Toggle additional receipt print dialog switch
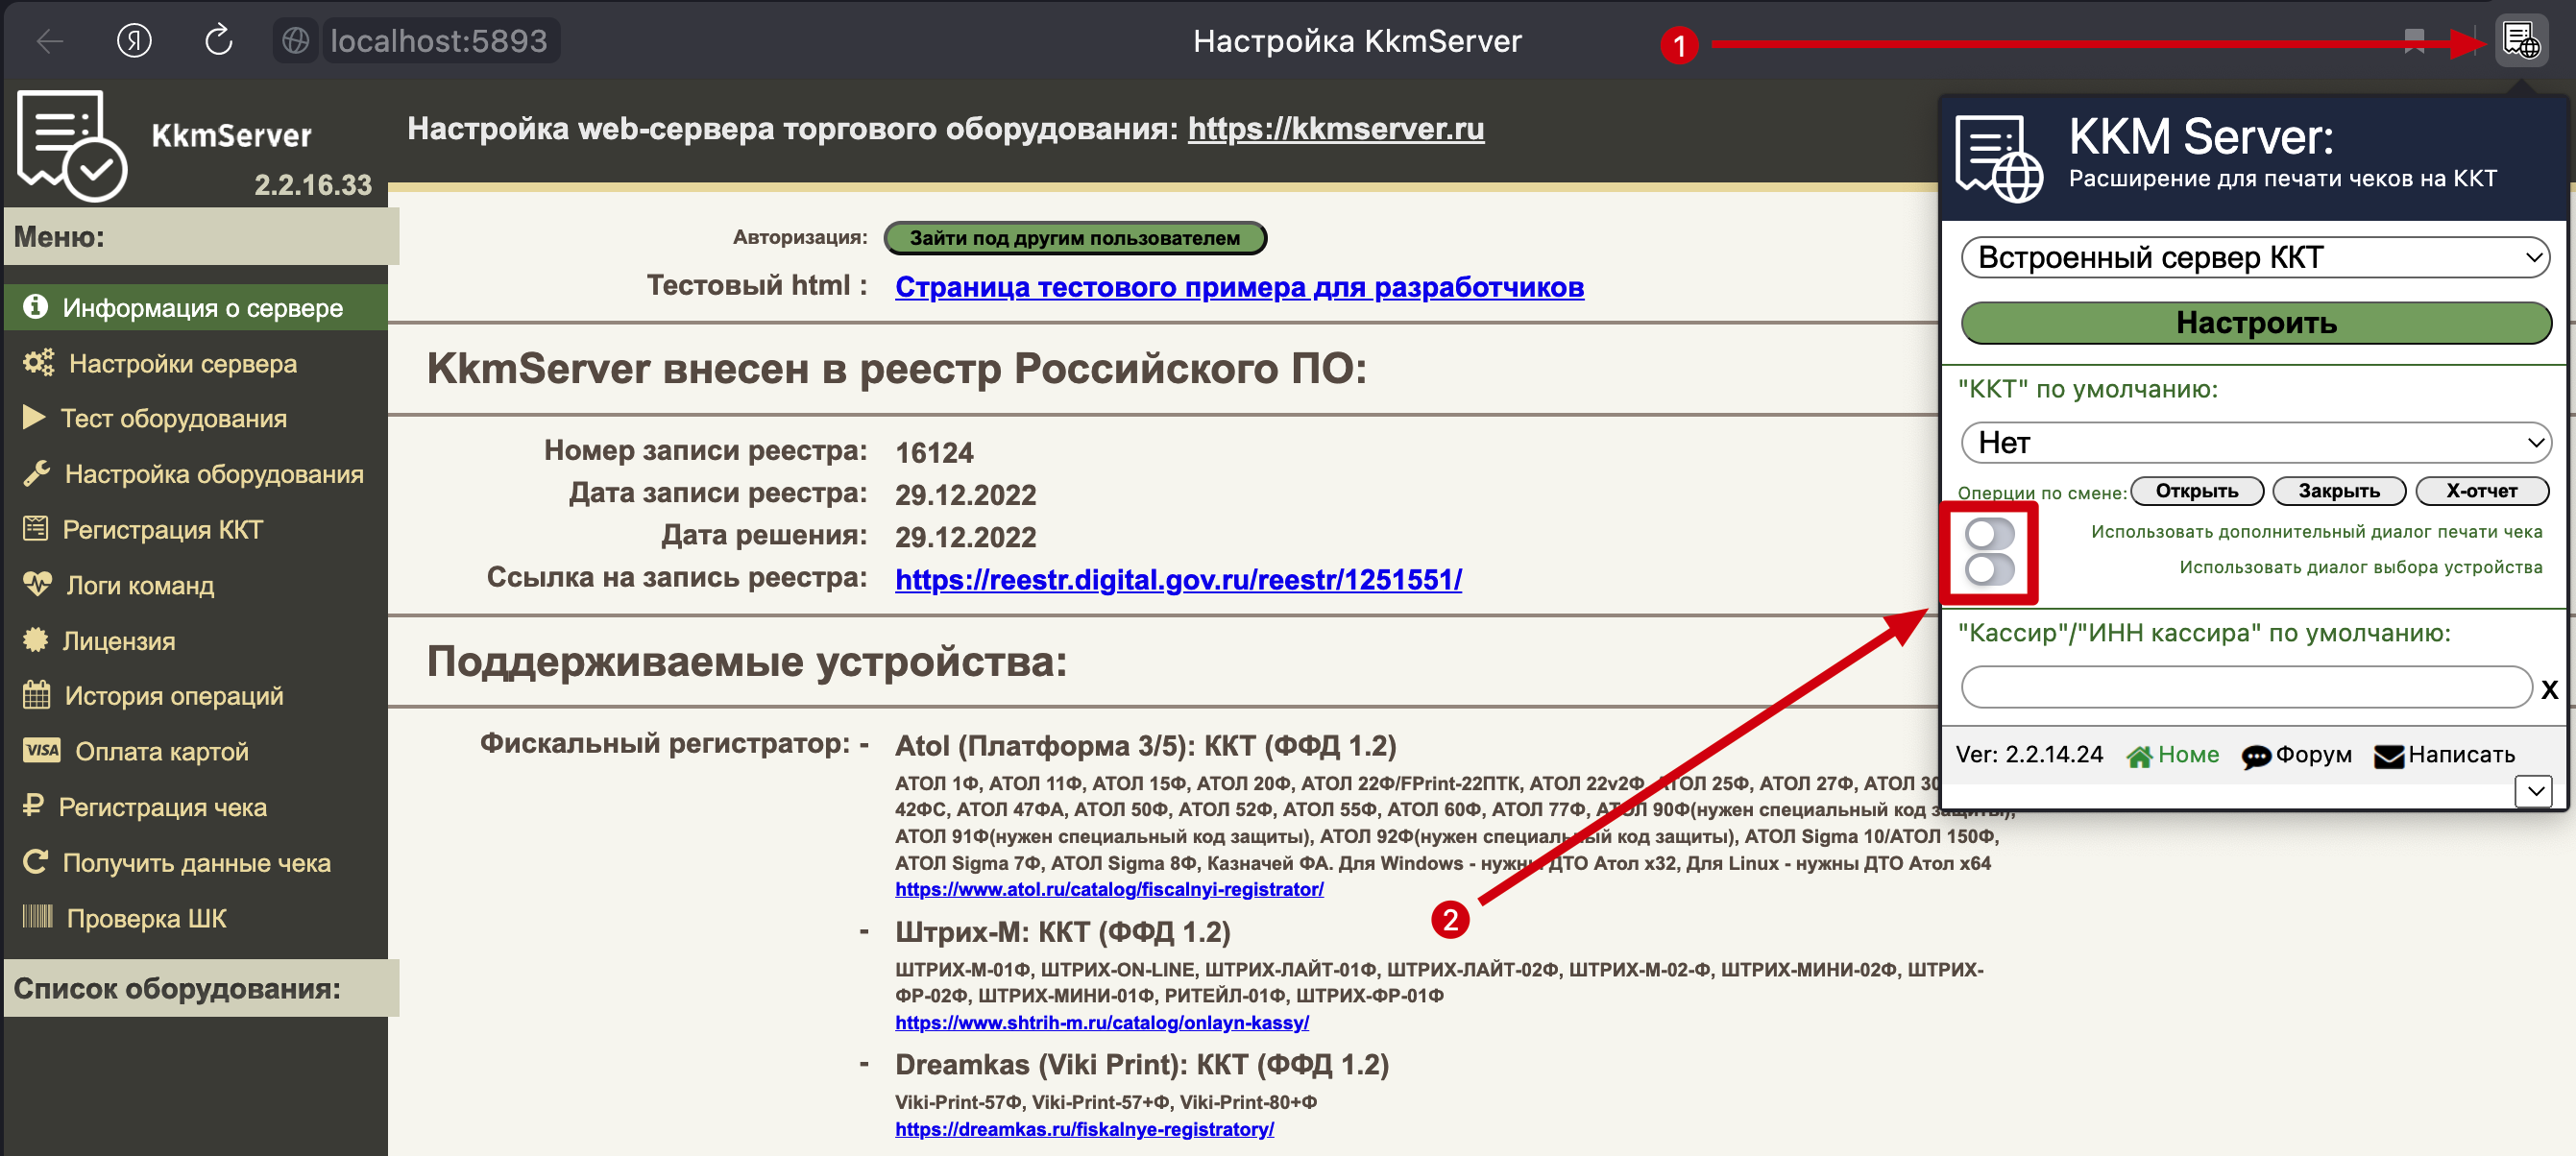 1989,533
